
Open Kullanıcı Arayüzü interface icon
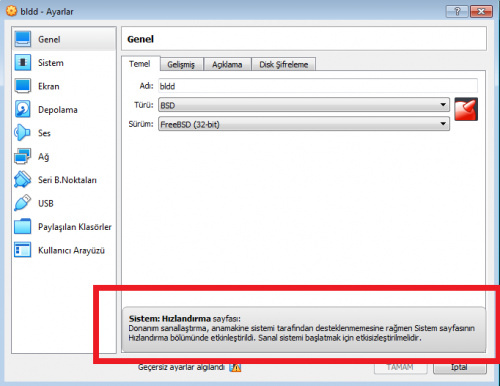coord(23,250)
